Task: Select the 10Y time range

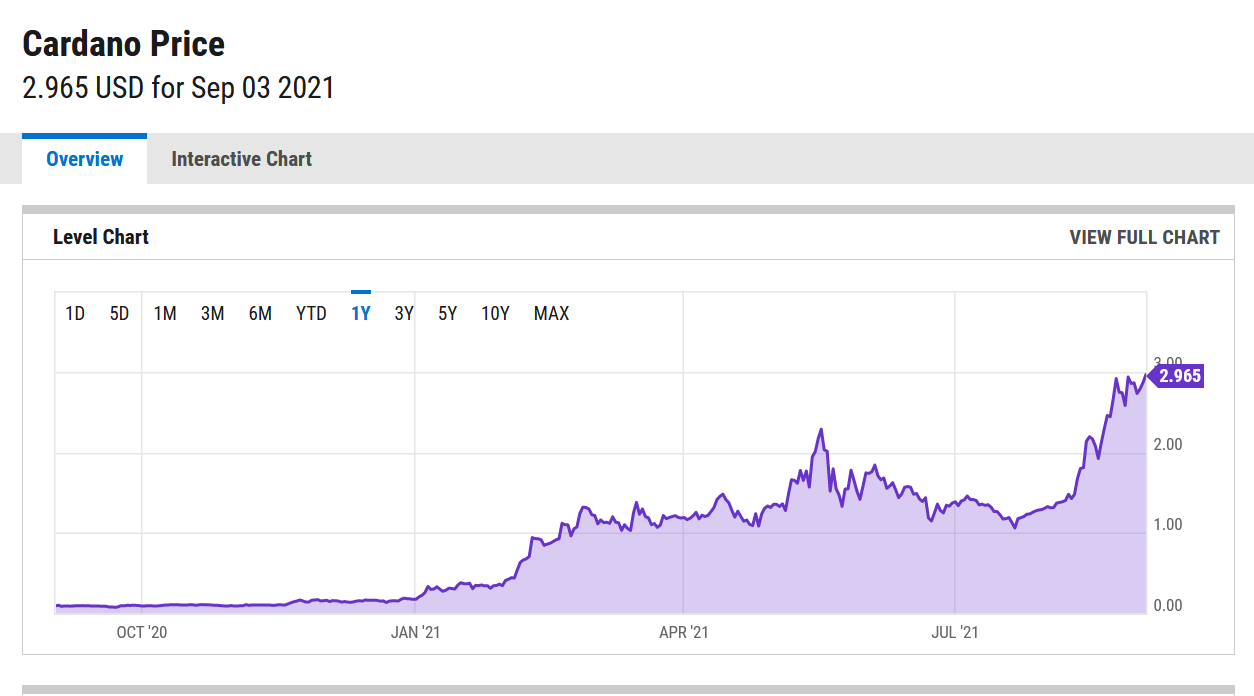Action: (495, 313)
